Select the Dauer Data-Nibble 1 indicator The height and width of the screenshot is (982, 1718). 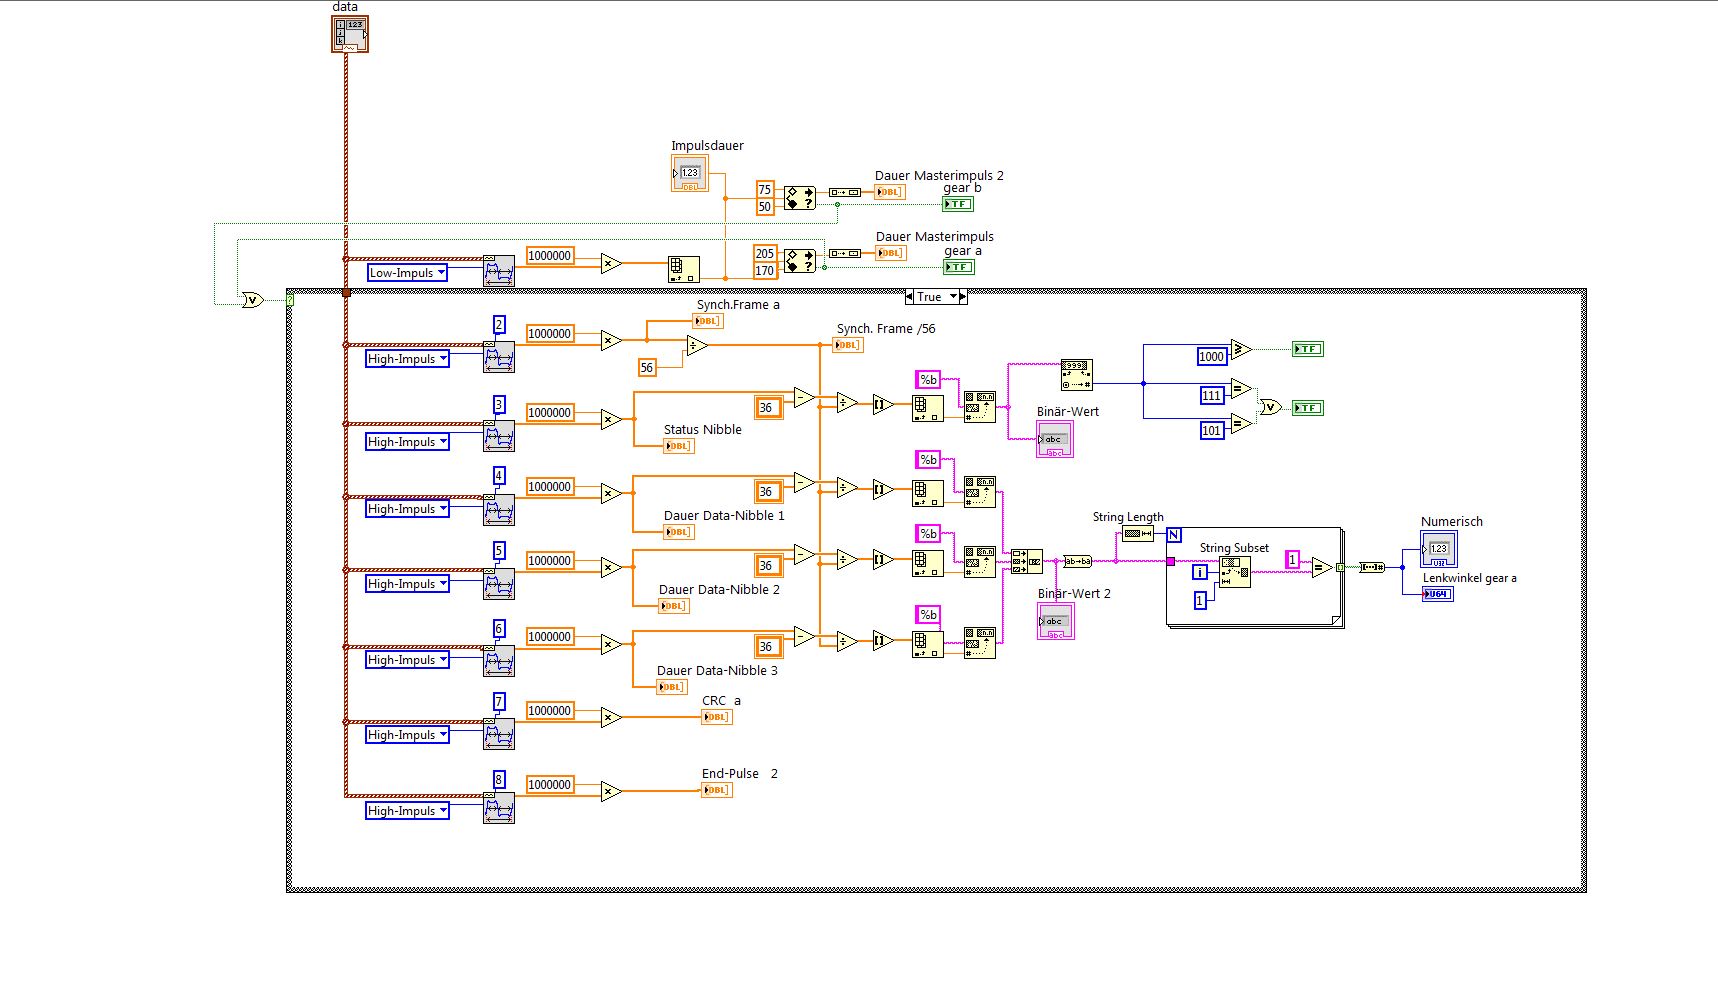[x=679, y=532]
